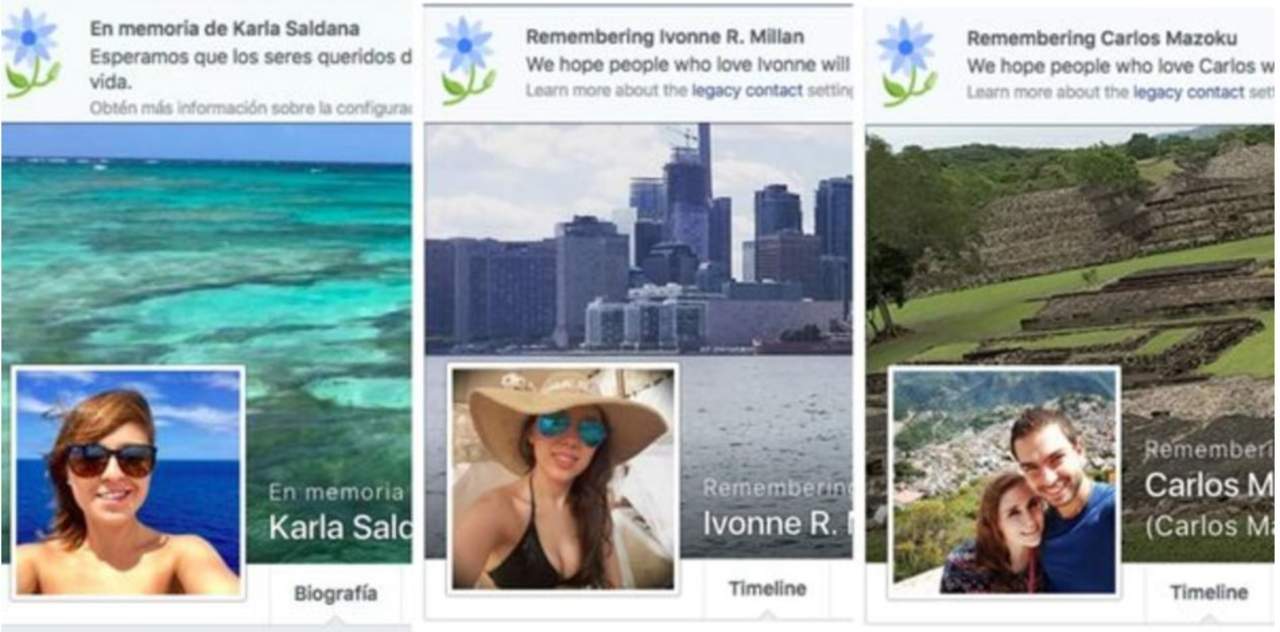Click the memorial flower icon beside Carlos Mazoku

[x=907, y=60]
